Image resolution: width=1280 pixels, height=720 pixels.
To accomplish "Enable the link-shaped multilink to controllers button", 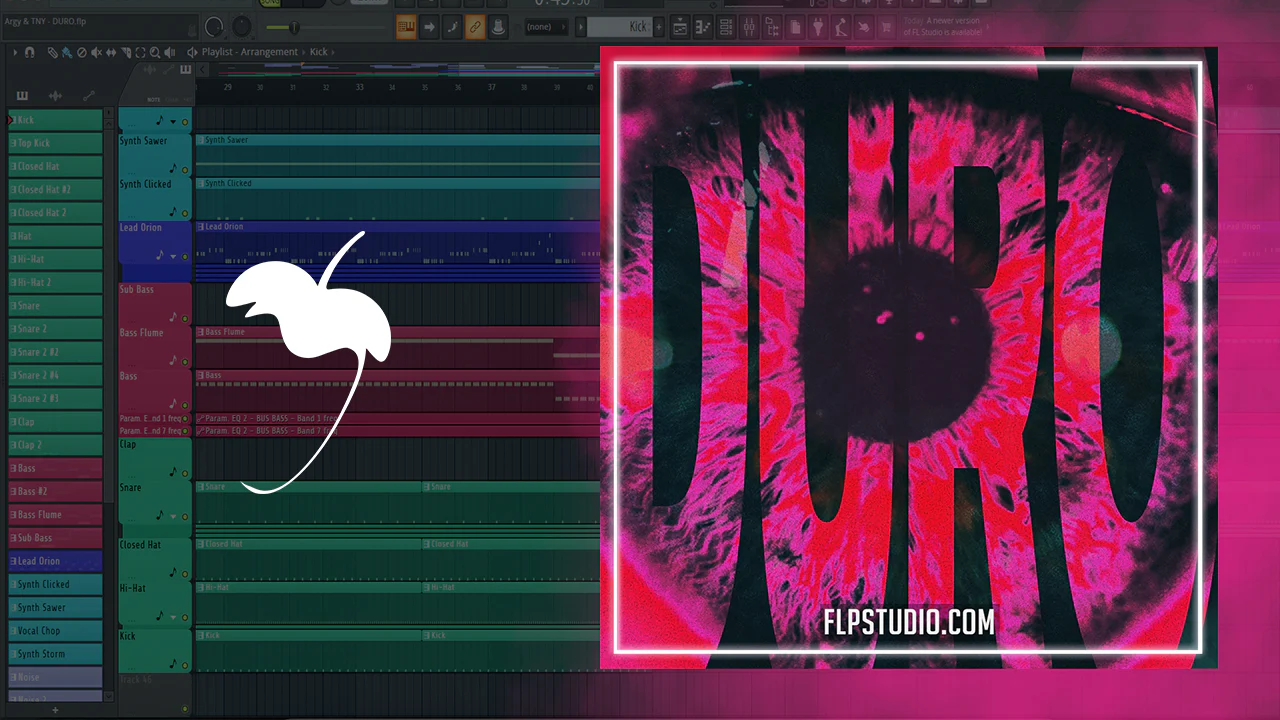I will tap(475, 27).
